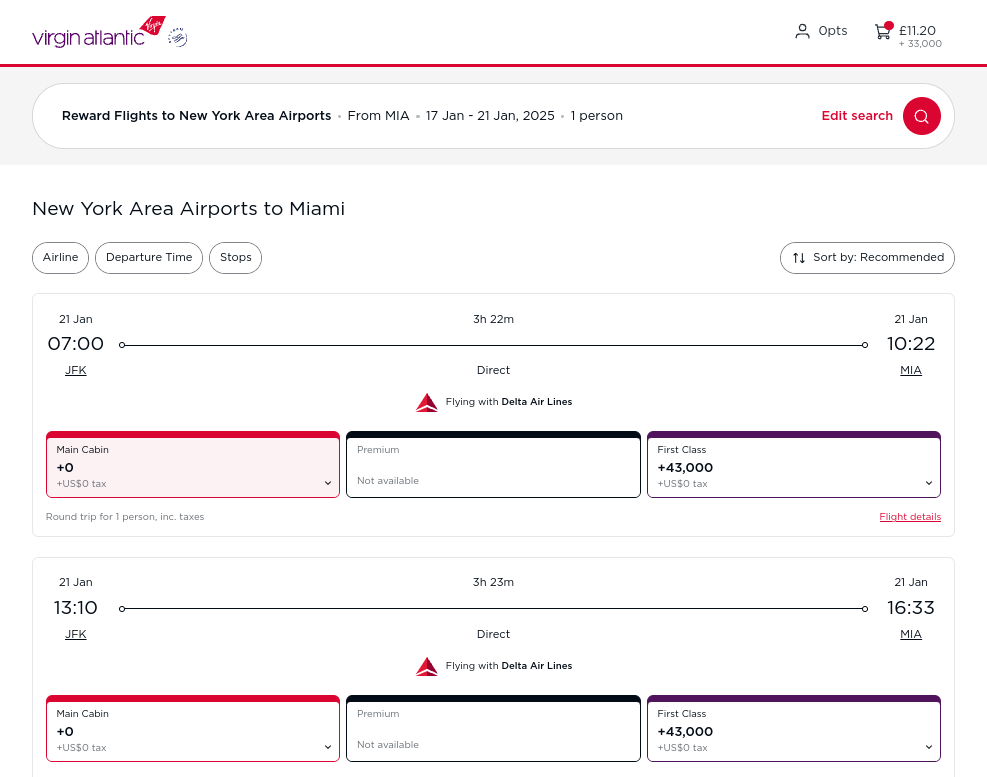
Task: Click the 1 person passenger text
Action: 596,116
